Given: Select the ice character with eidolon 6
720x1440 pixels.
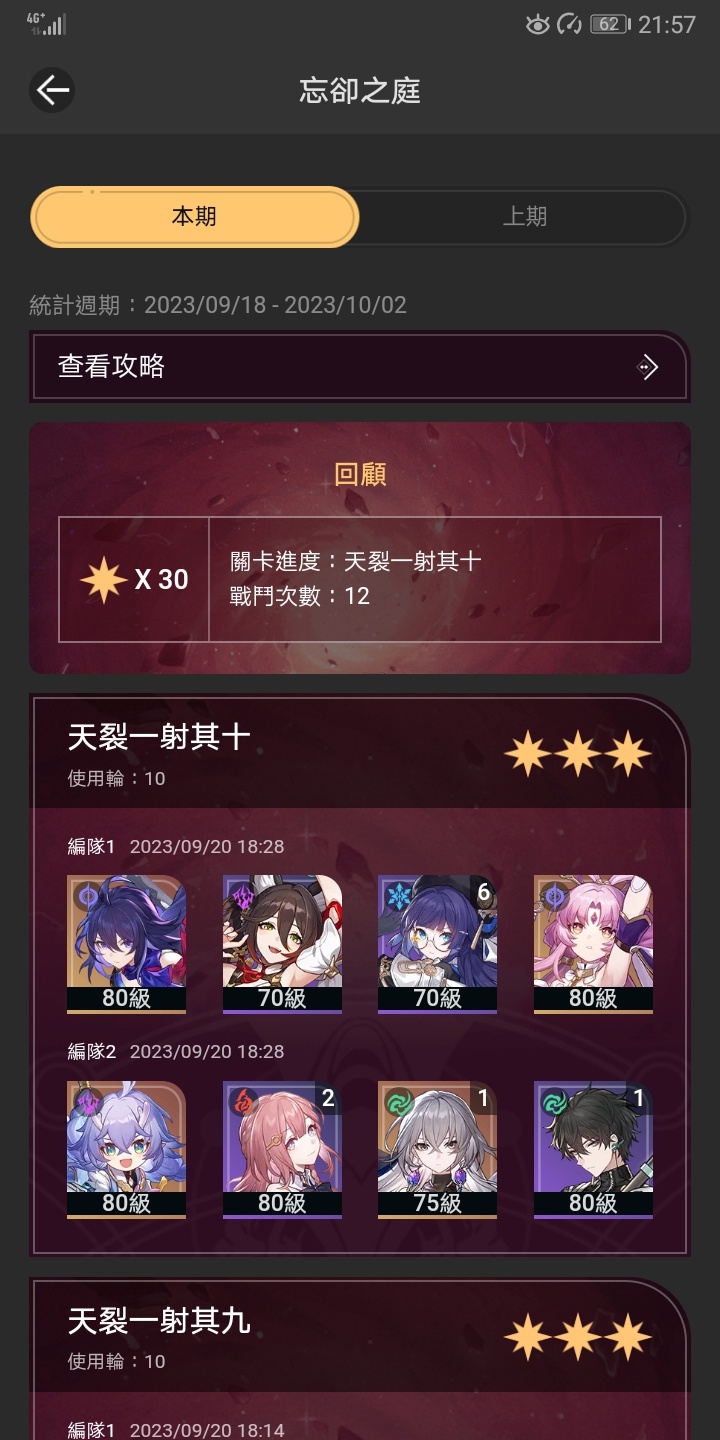Looking at the screenshot, I should (438, 944).
